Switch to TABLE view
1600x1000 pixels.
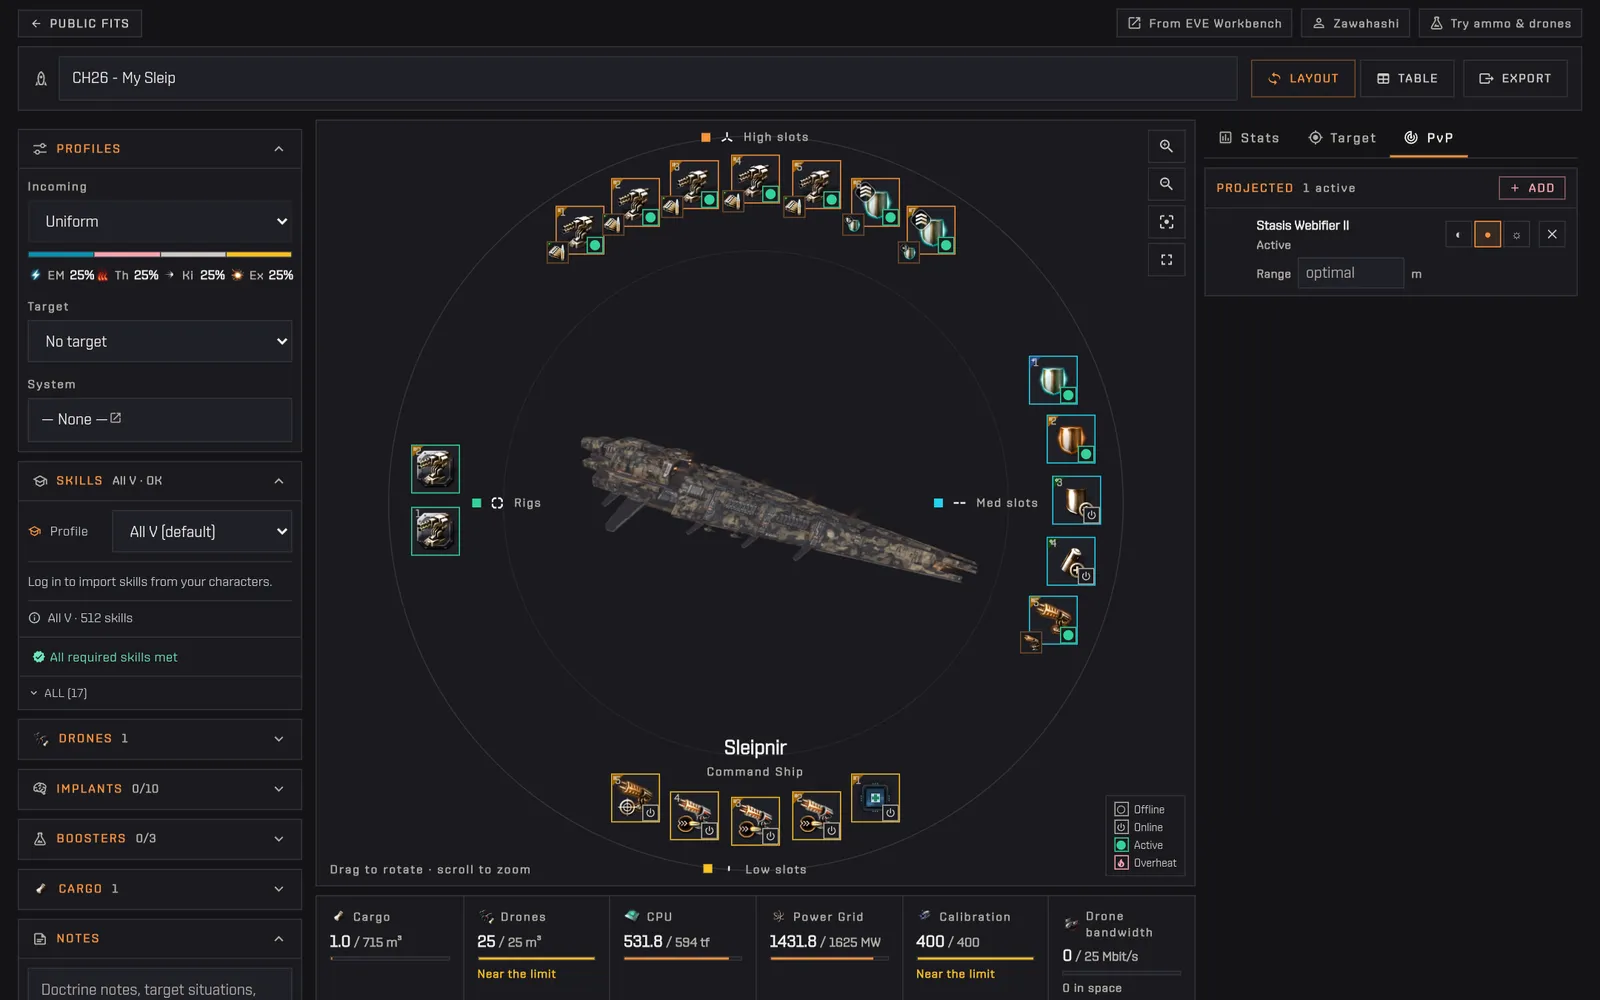pos(1407,78)
